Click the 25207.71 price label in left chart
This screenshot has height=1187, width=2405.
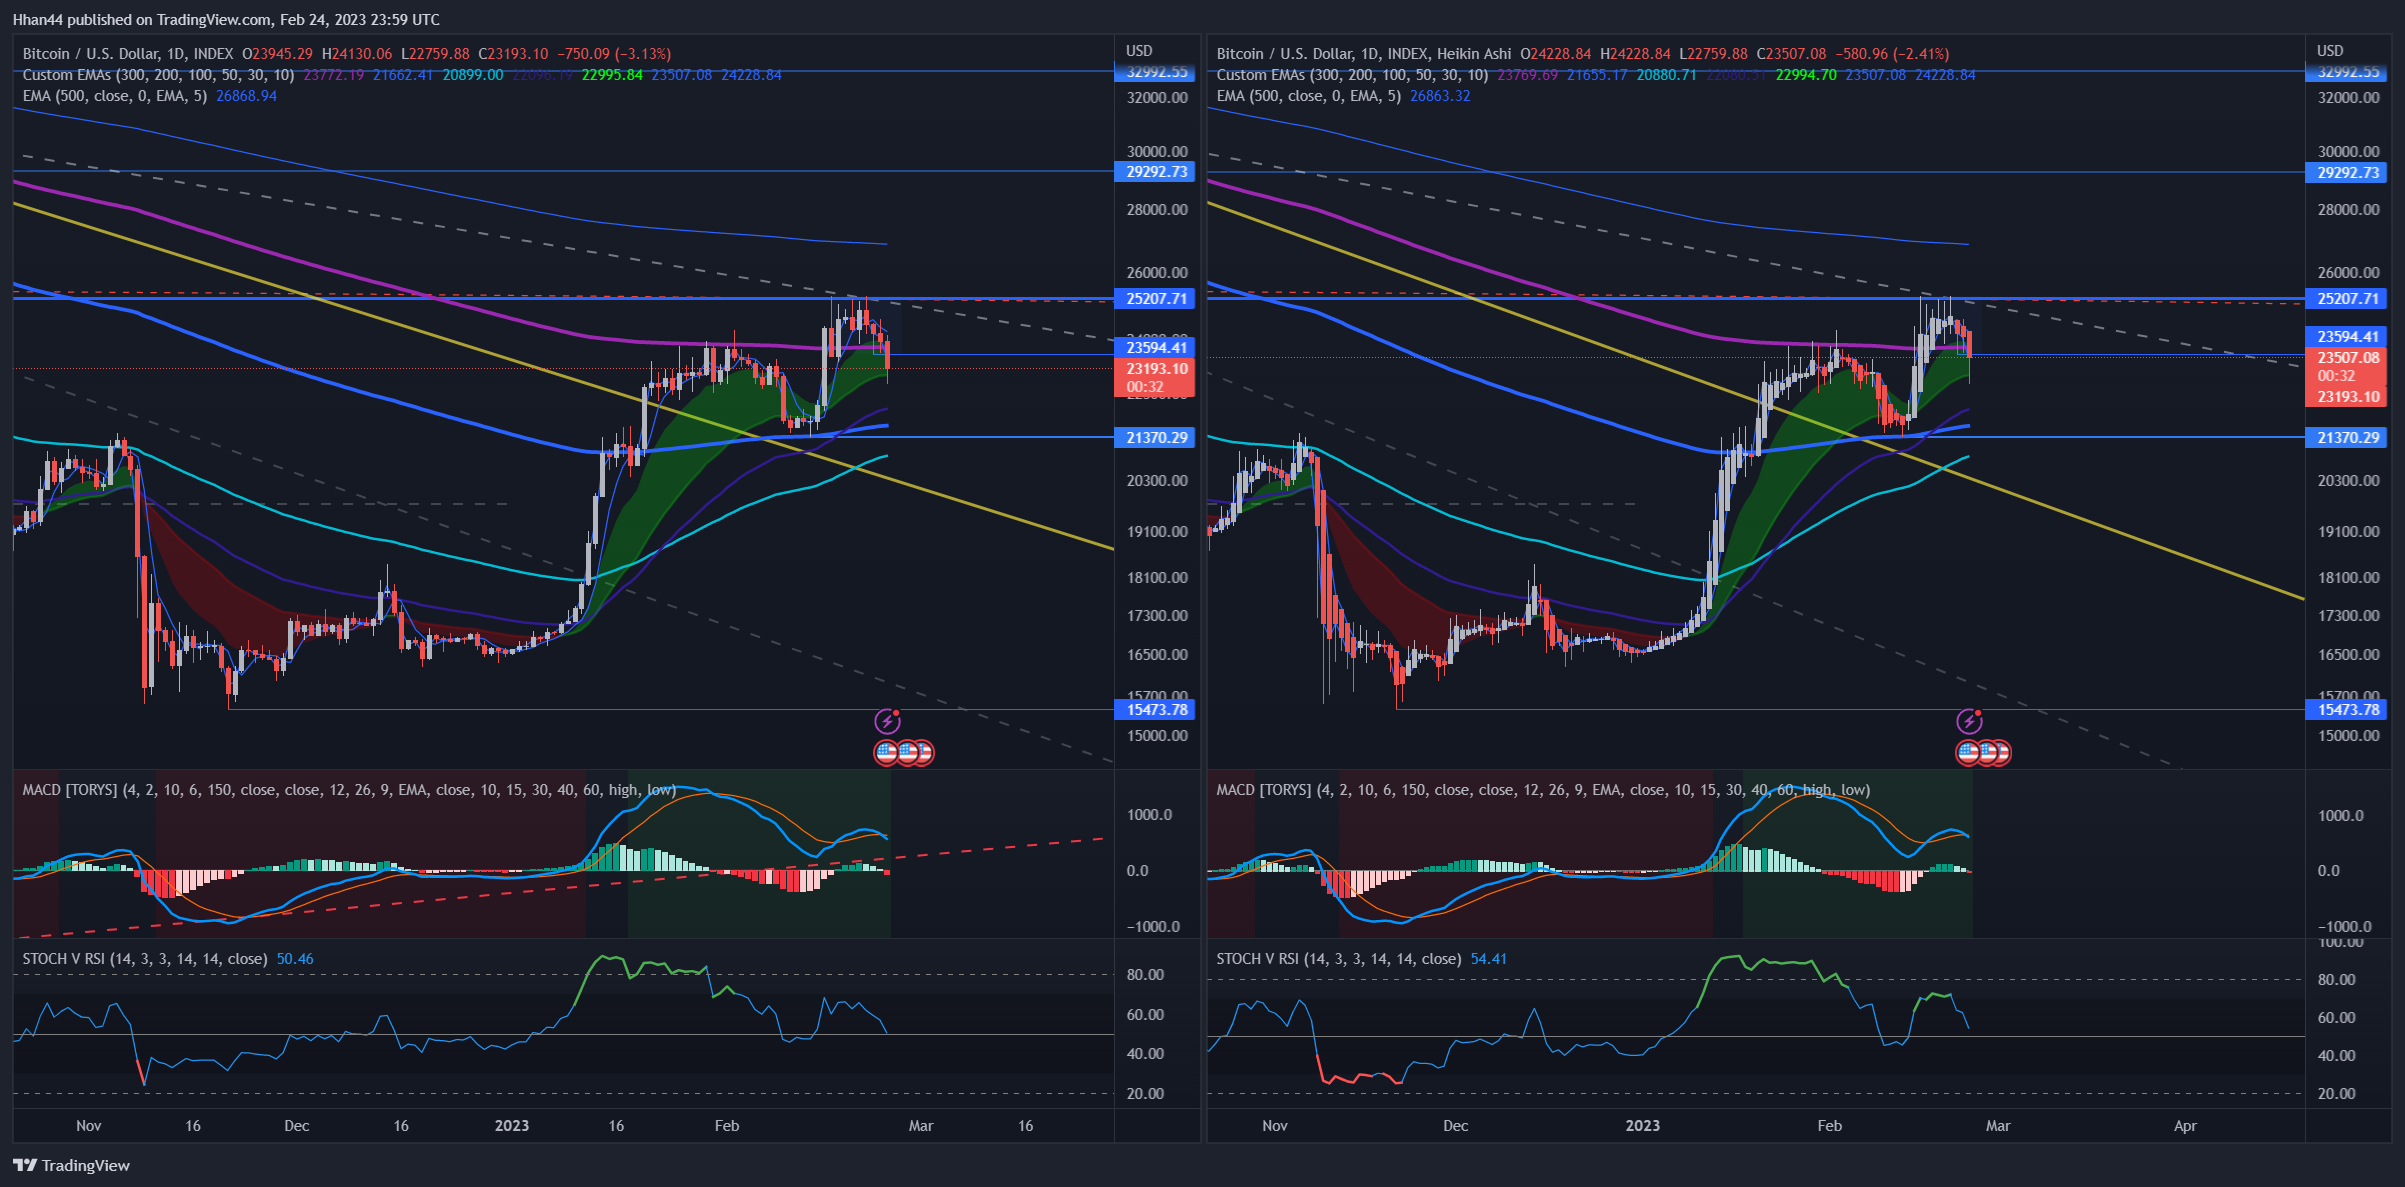[x=1155, y=299]
